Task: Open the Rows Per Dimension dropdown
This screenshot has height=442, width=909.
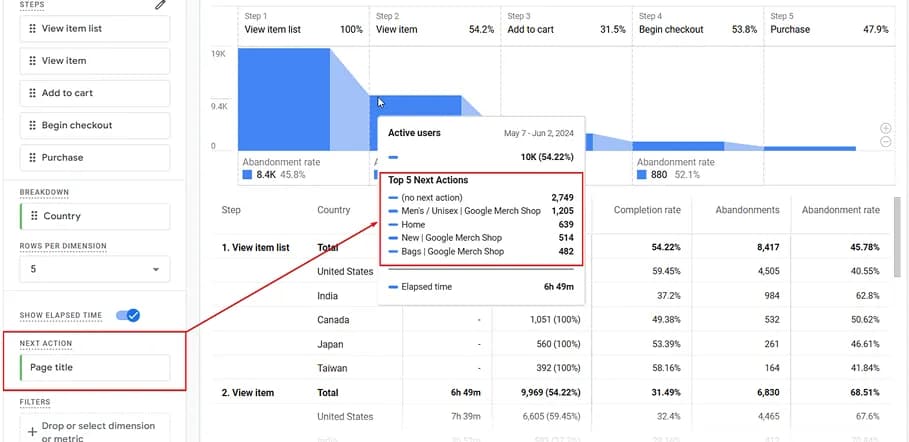Action: [x=94, y=269]
